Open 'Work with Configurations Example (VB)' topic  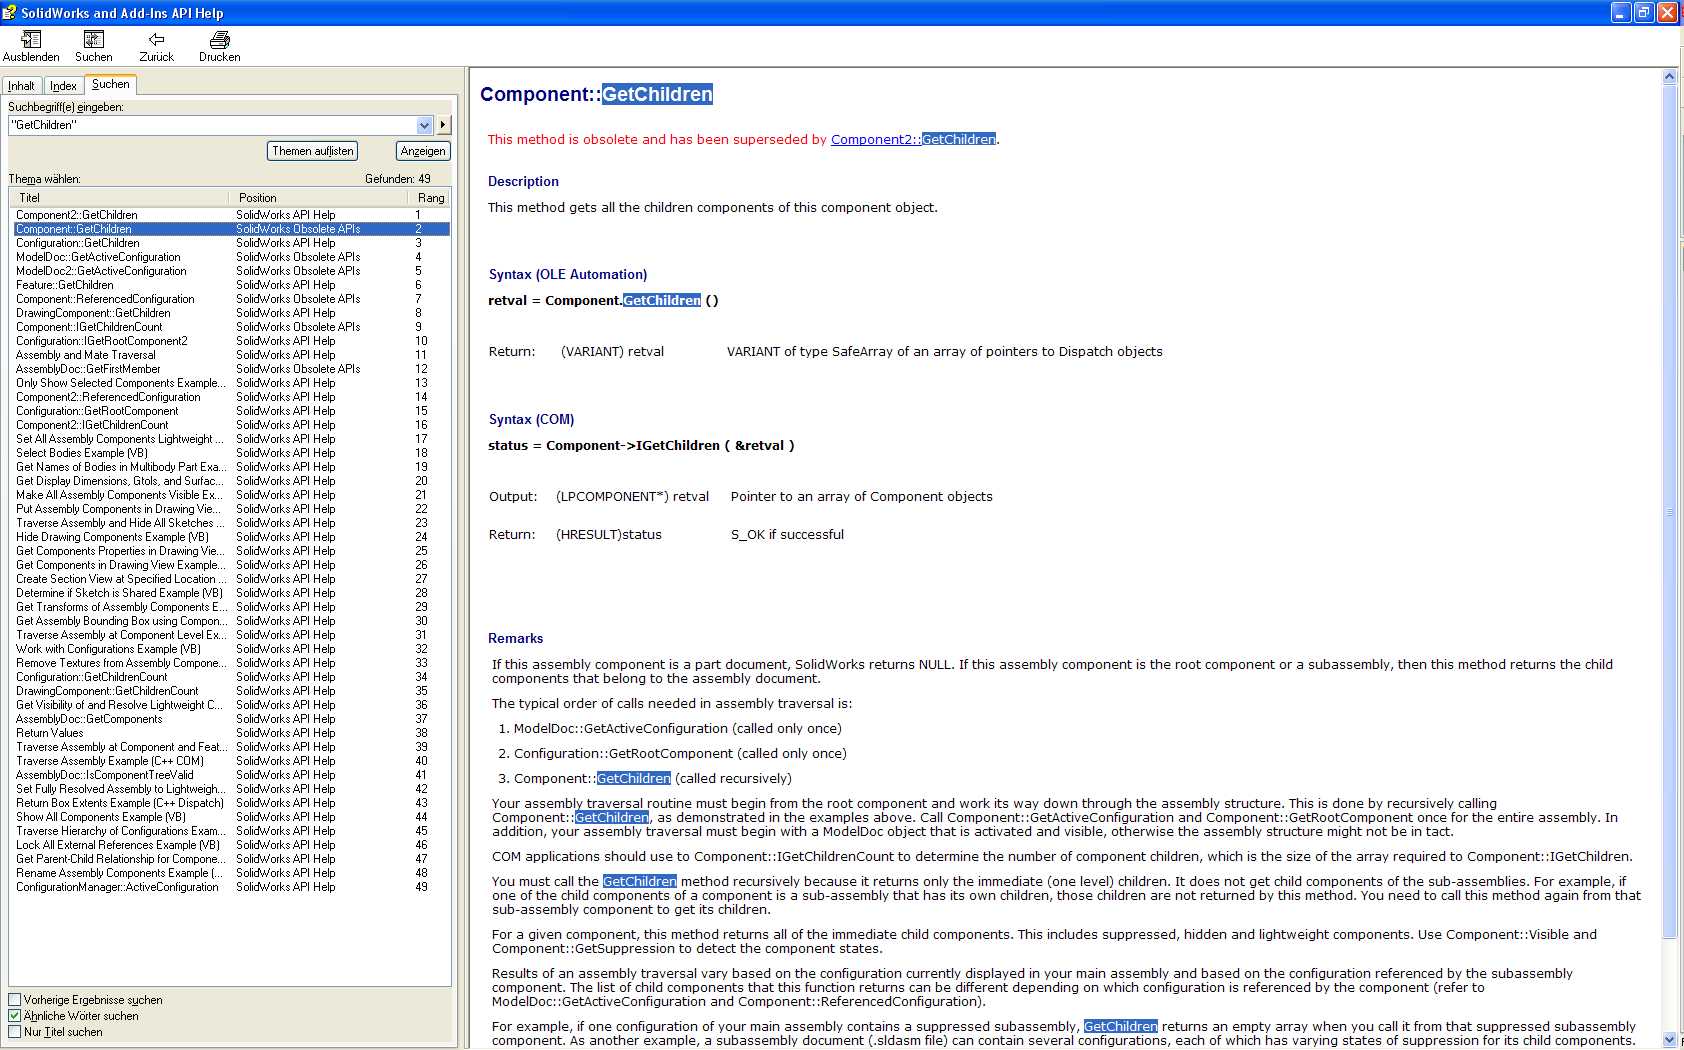(x=231, y=649)
